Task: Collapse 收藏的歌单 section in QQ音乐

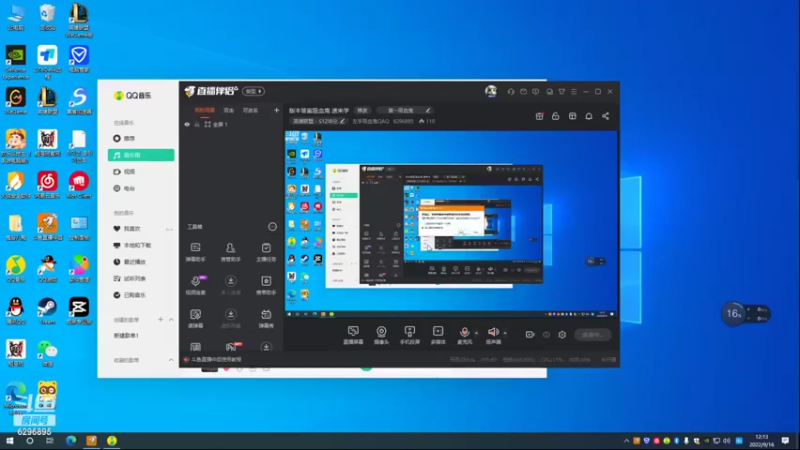Action: tap(171, 360)
